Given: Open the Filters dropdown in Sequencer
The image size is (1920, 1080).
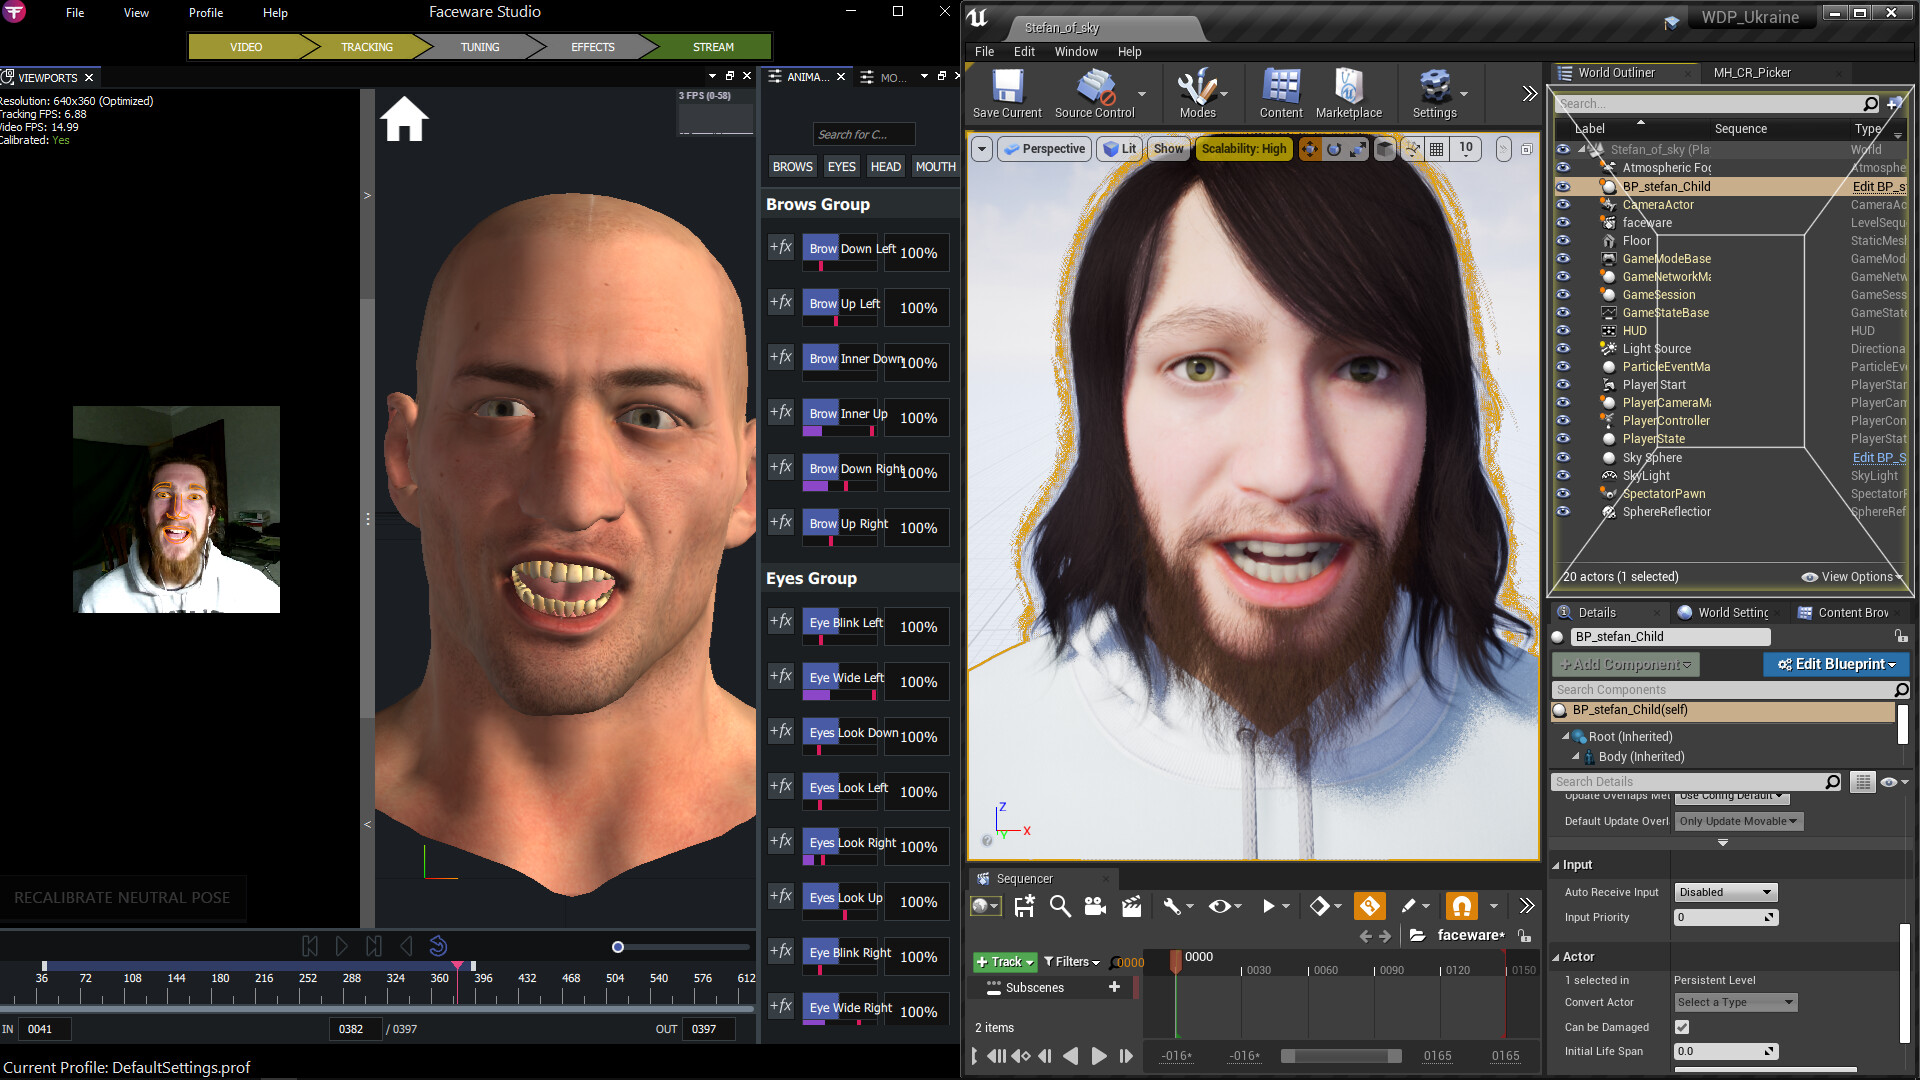Looking at the screenshot, I should (x=1071, y=961).
